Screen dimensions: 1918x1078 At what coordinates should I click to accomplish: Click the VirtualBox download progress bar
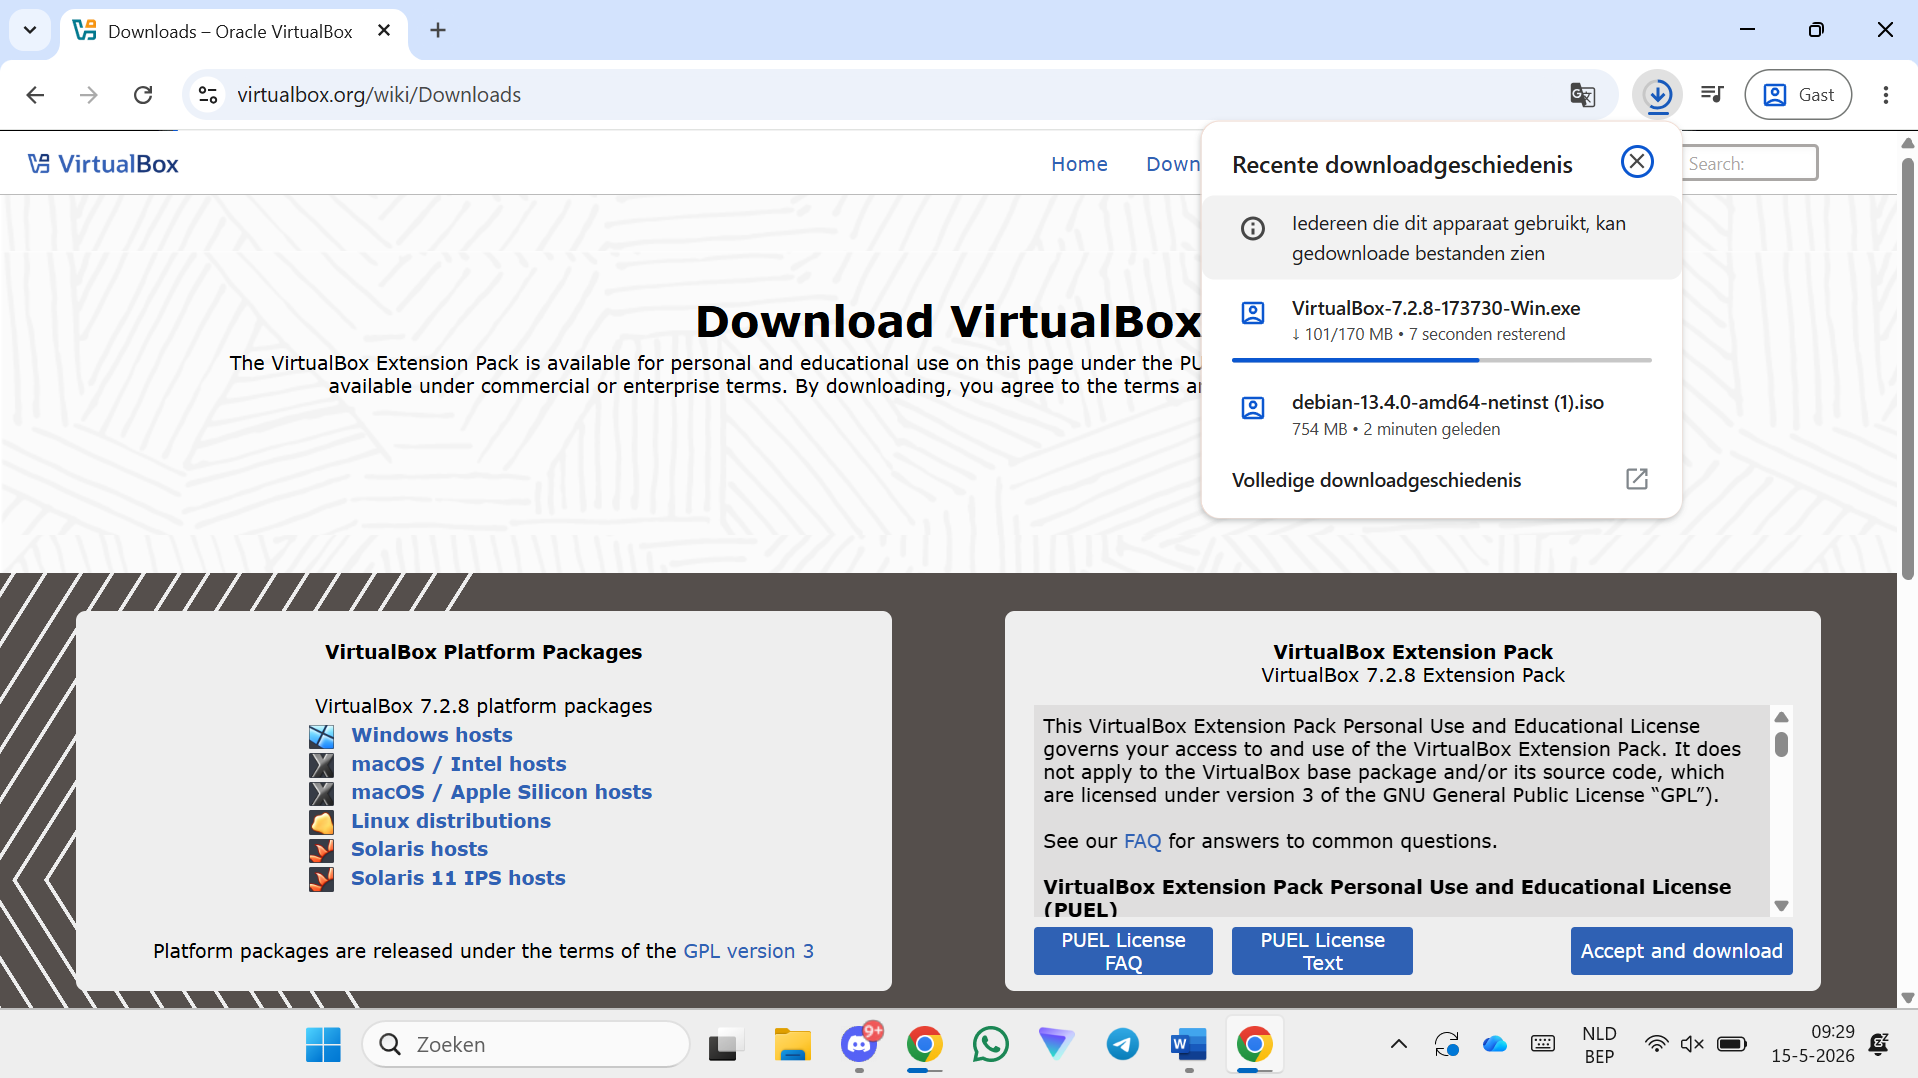[1441, 360]
